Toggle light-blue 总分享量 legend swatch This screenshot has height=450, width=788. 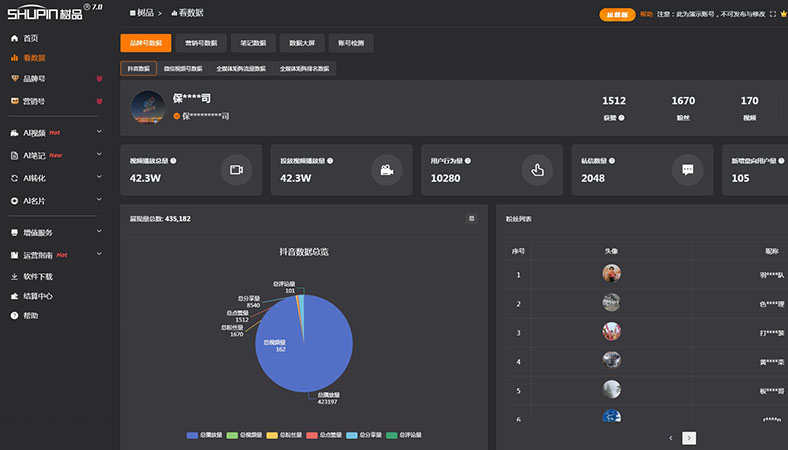click(352, 435)
